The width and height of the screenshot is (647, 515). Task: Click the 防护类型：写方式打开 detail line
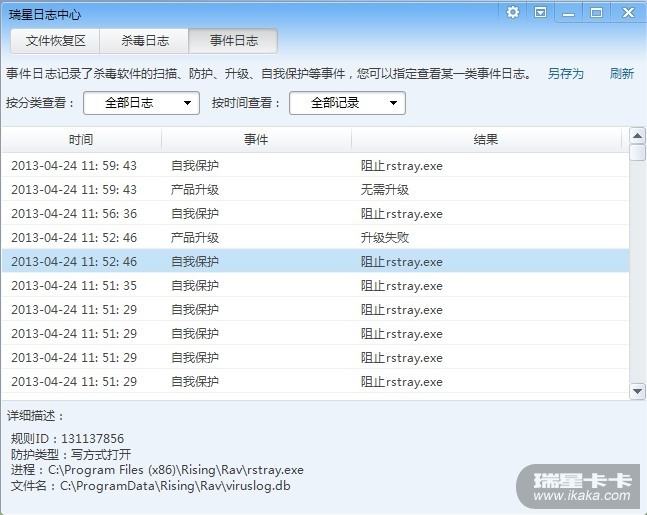coord(71,454)
